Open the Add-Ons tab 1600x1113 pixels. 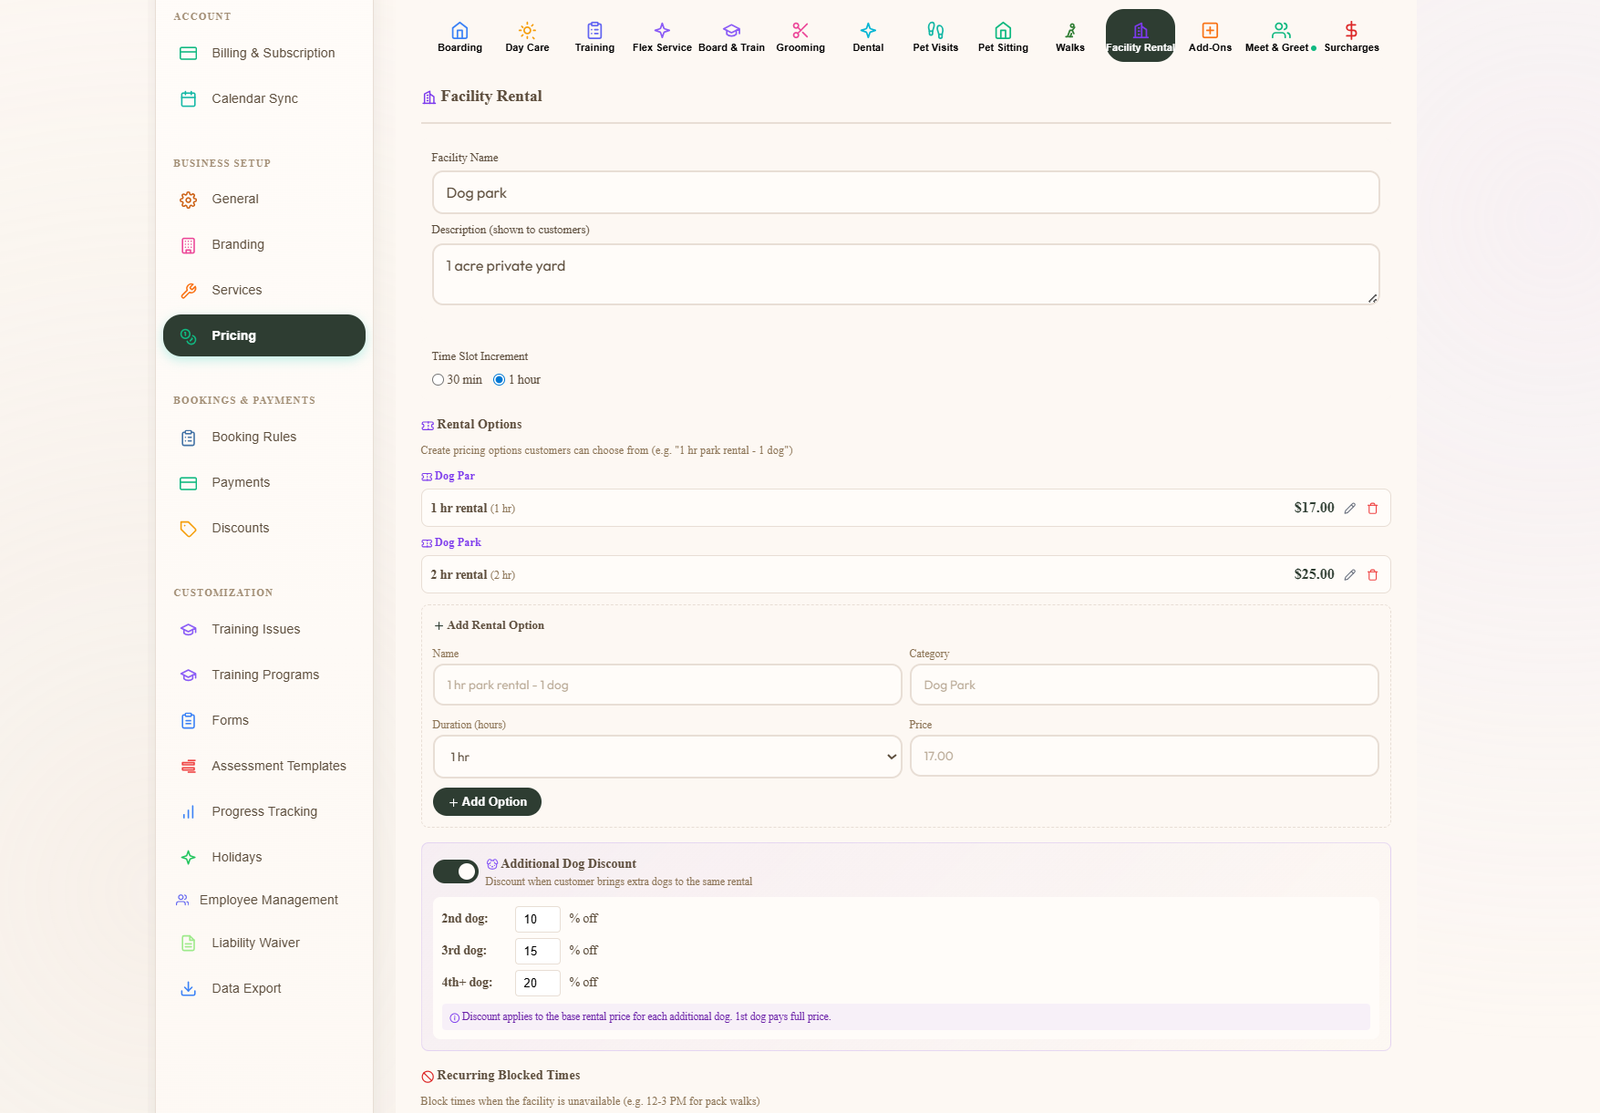(1210, 36)
